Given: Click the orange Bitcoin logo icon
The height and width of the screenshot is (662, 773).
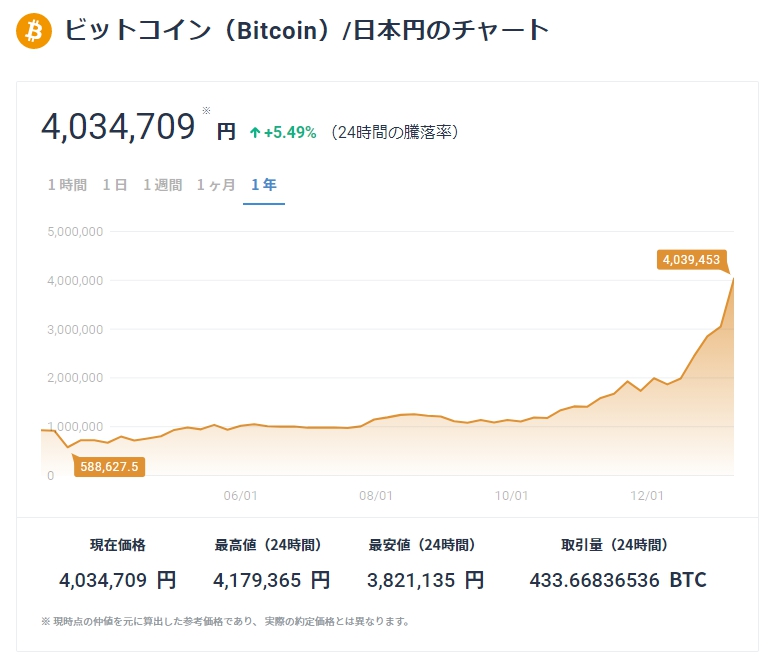Looking at the screenshot, I should click(x=33, y=31).
